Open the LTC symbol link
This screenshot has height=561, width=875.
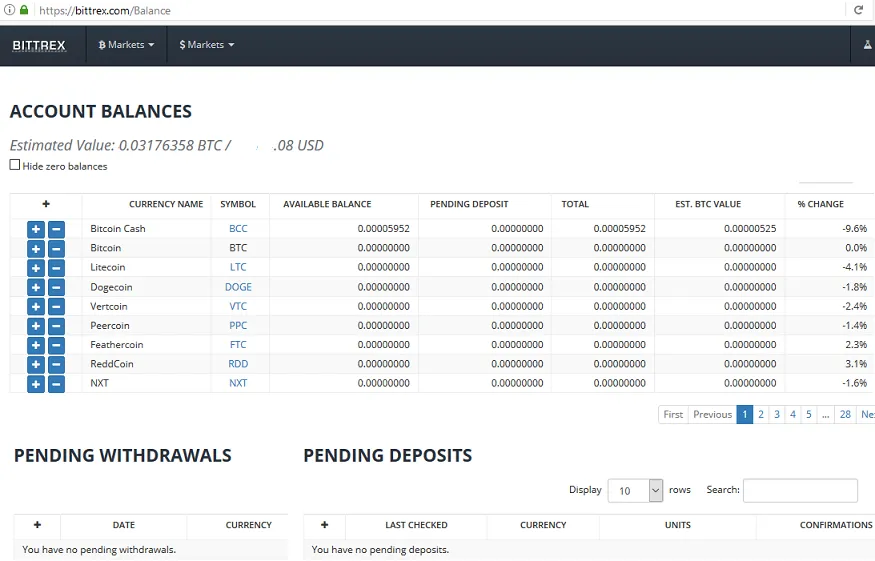pos(238,267)
